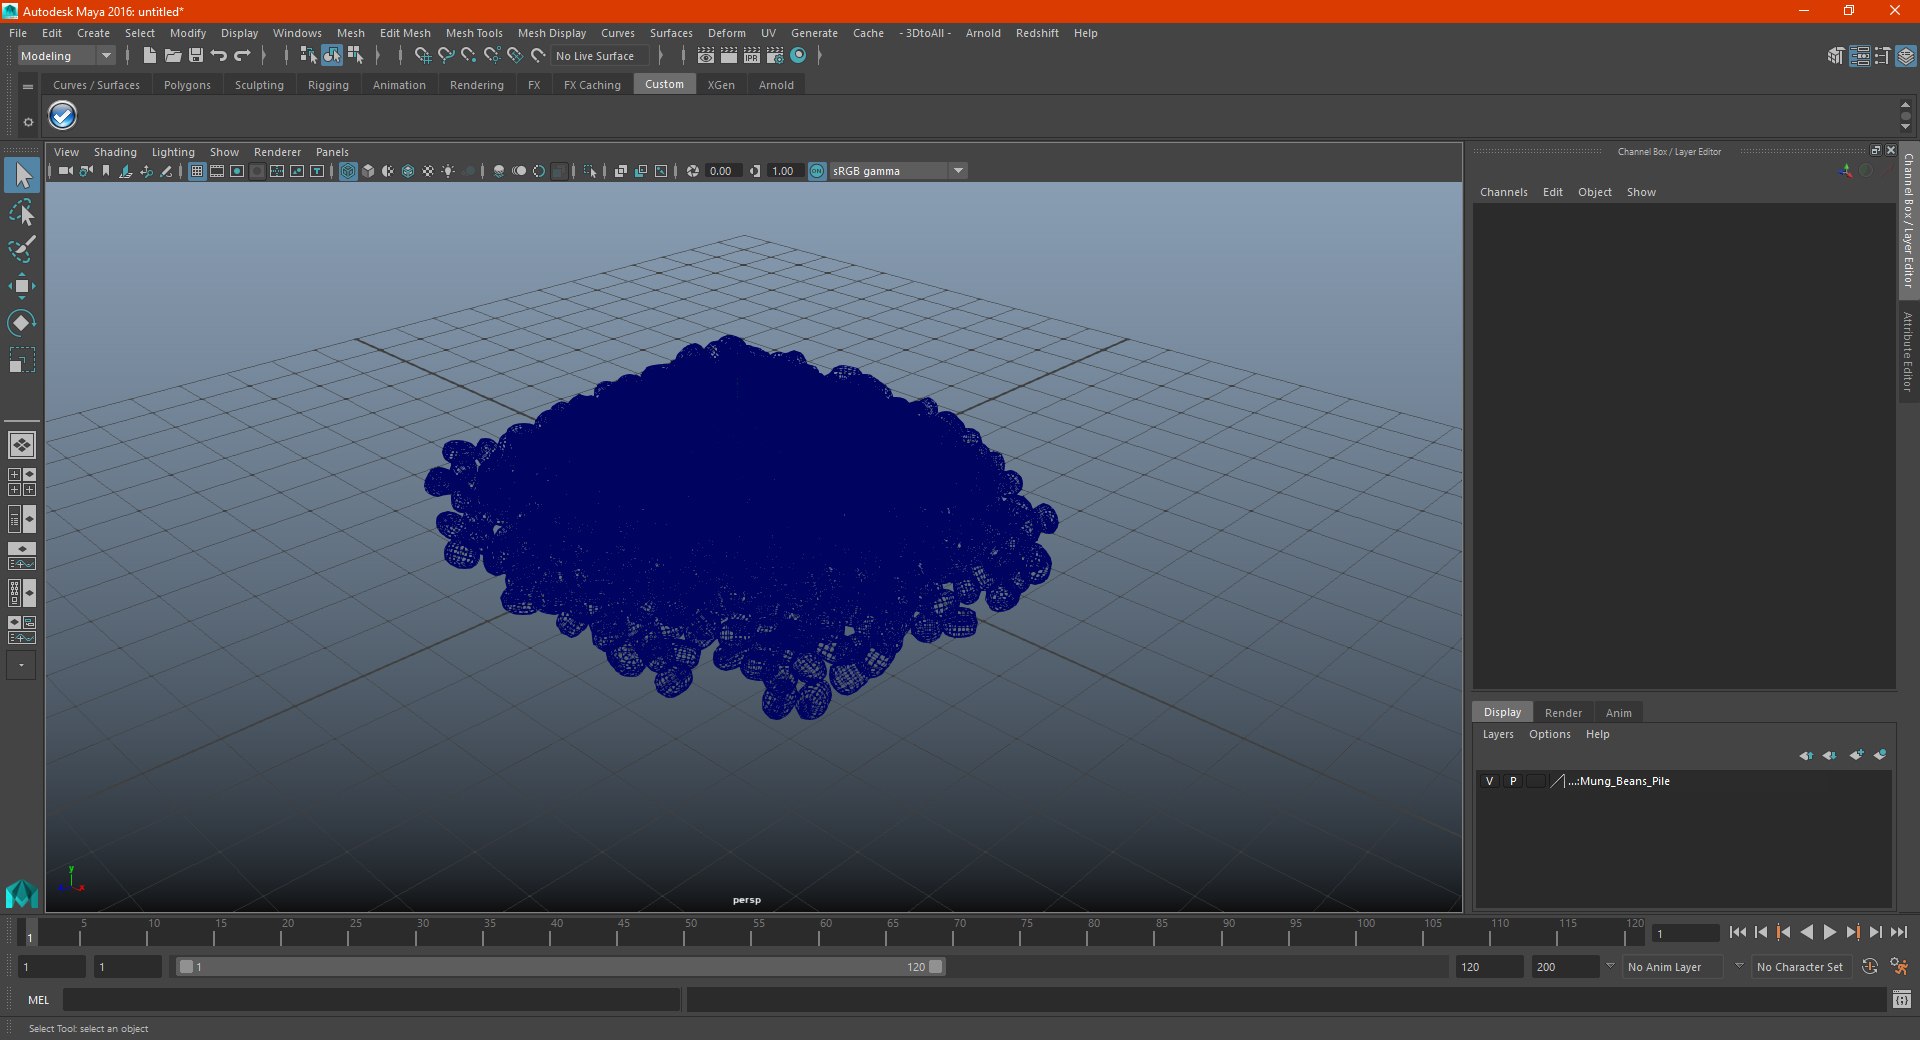Toggle V visibility of Mung_Beans_Pile layer

(x=1489, y=781)
